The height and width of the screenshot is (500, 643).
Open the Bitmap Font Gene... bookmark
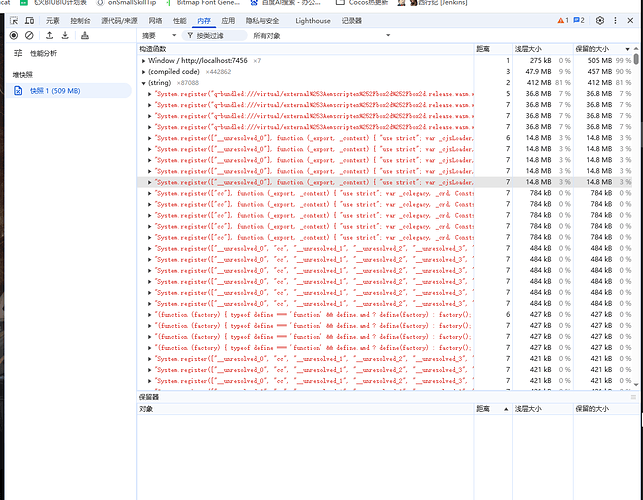[x=204, y=3]
